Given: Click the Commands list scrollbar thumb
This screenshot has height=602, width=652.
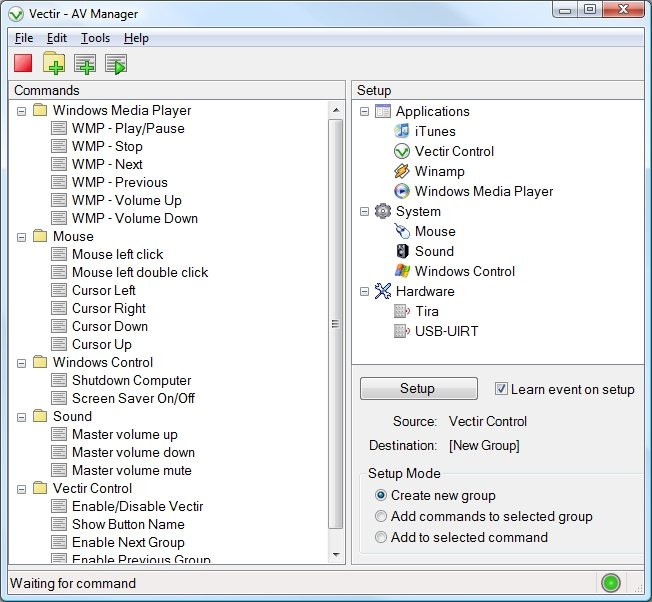Looking at the screenshot, I should point(336,324).
